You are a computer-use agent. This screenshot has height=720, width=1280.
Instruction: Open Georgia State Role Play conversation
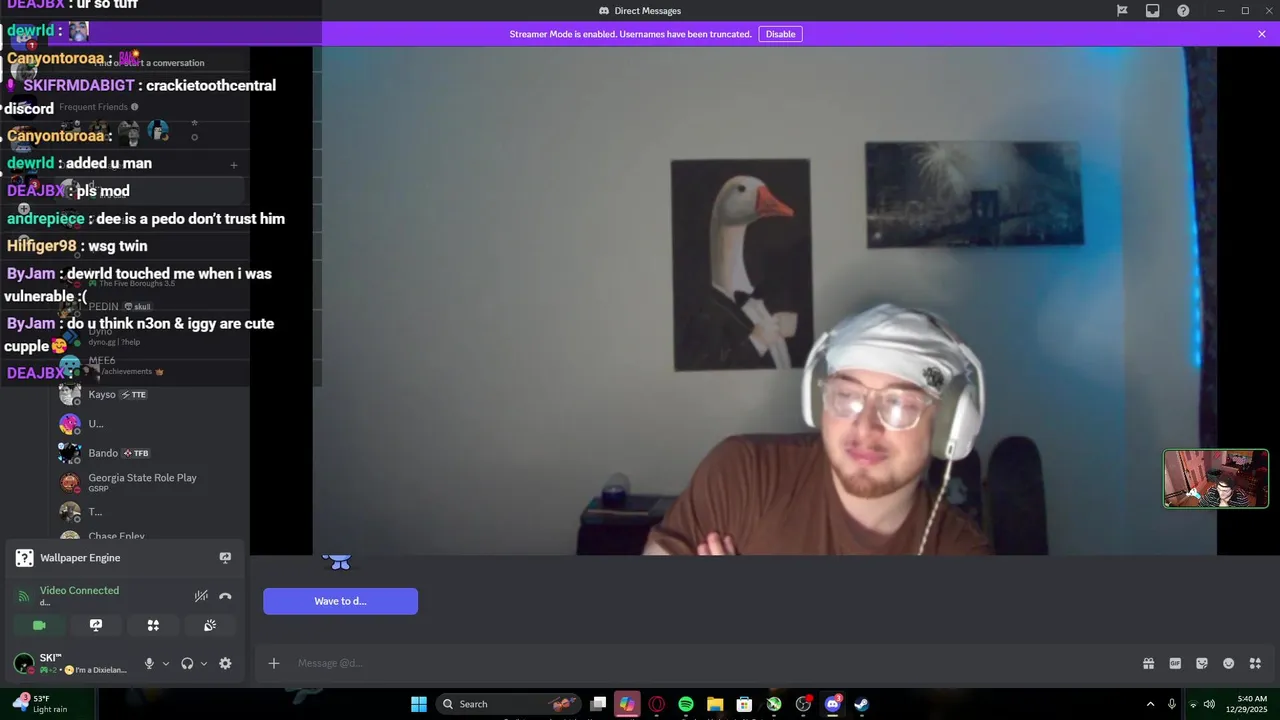[150, 482]
